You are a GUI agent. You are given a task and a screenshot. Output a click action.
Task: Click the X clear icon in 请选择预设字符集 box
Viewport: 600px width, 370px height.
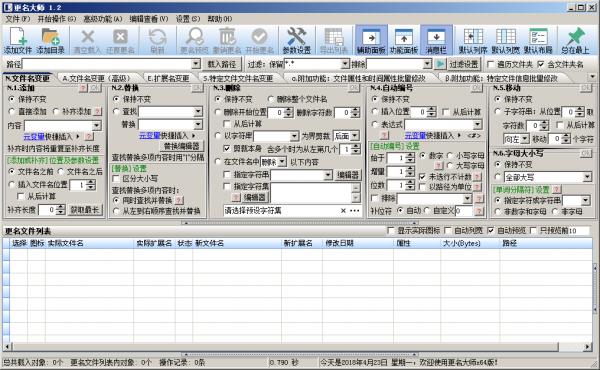(x=343, y=210)
